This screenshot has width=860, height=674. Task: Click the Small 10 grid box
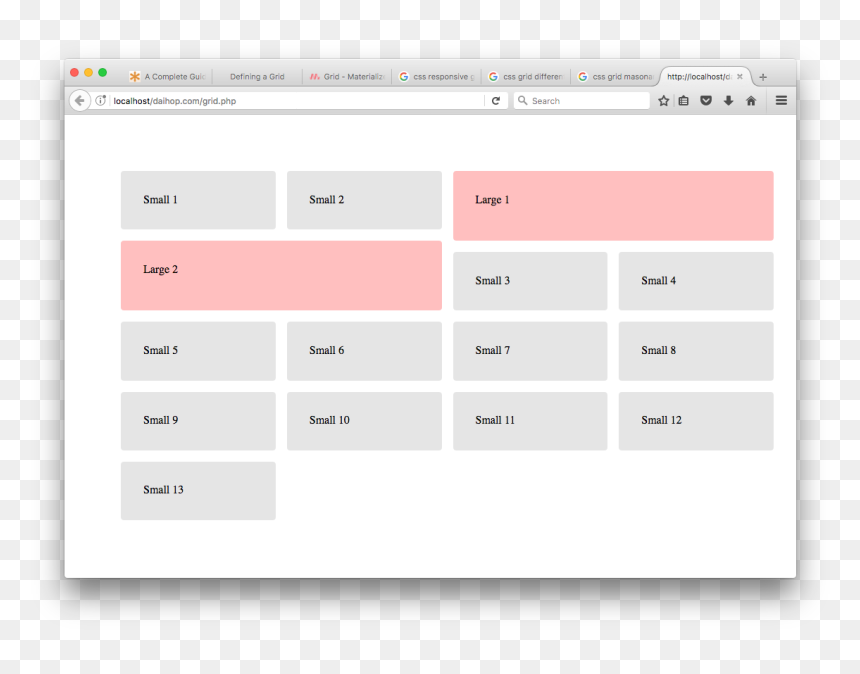(364, 421)
